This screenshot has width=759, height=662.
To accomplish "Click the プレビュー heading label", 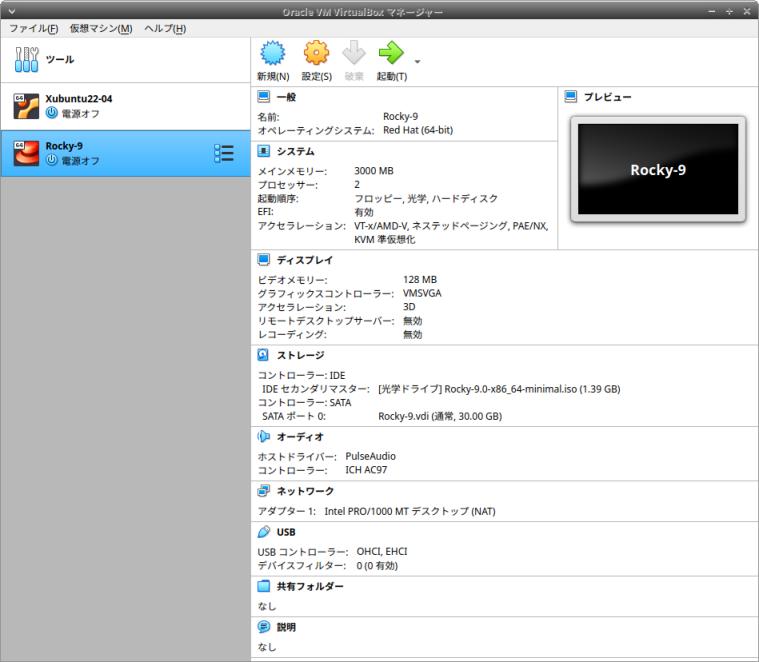I will tap(607, 97).
